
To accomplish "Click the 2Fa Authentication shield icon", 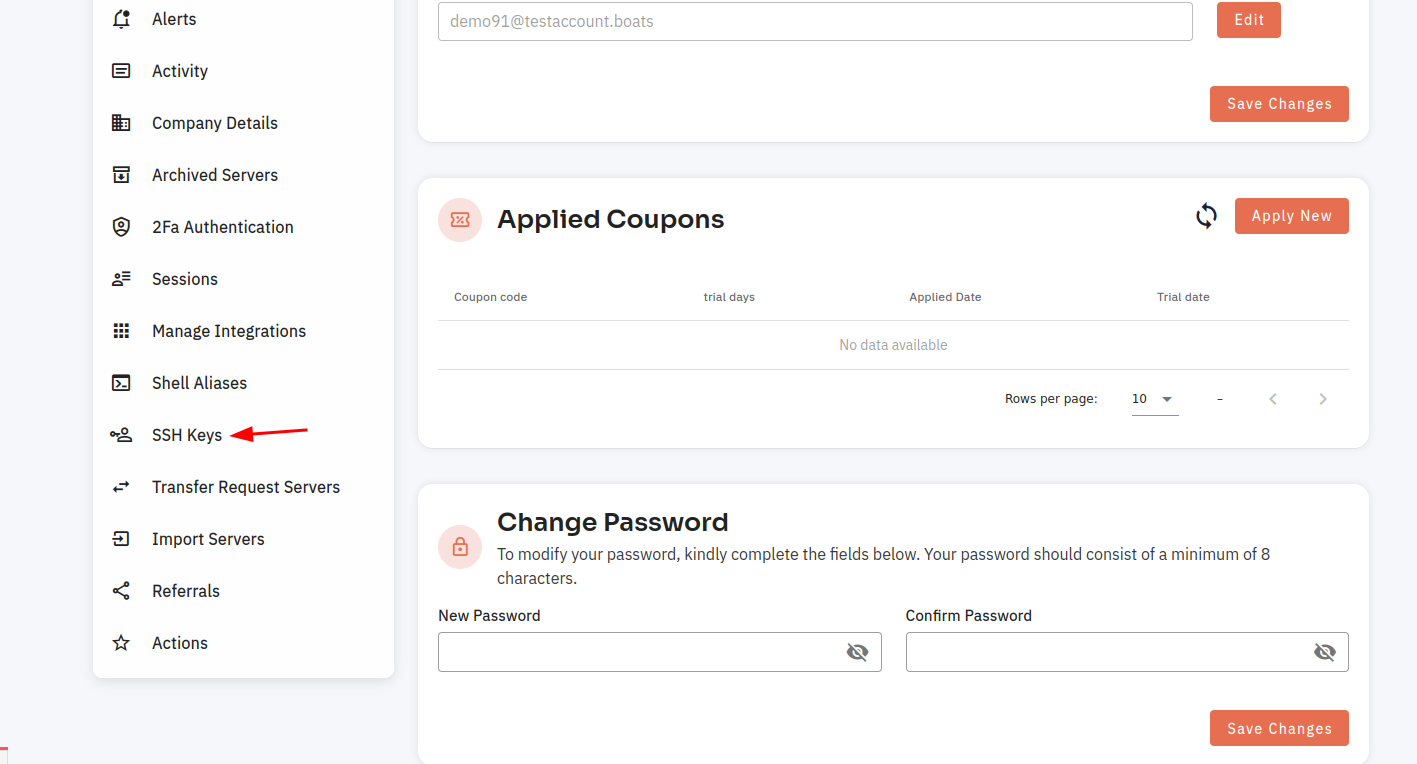I will tap(121, 227).
